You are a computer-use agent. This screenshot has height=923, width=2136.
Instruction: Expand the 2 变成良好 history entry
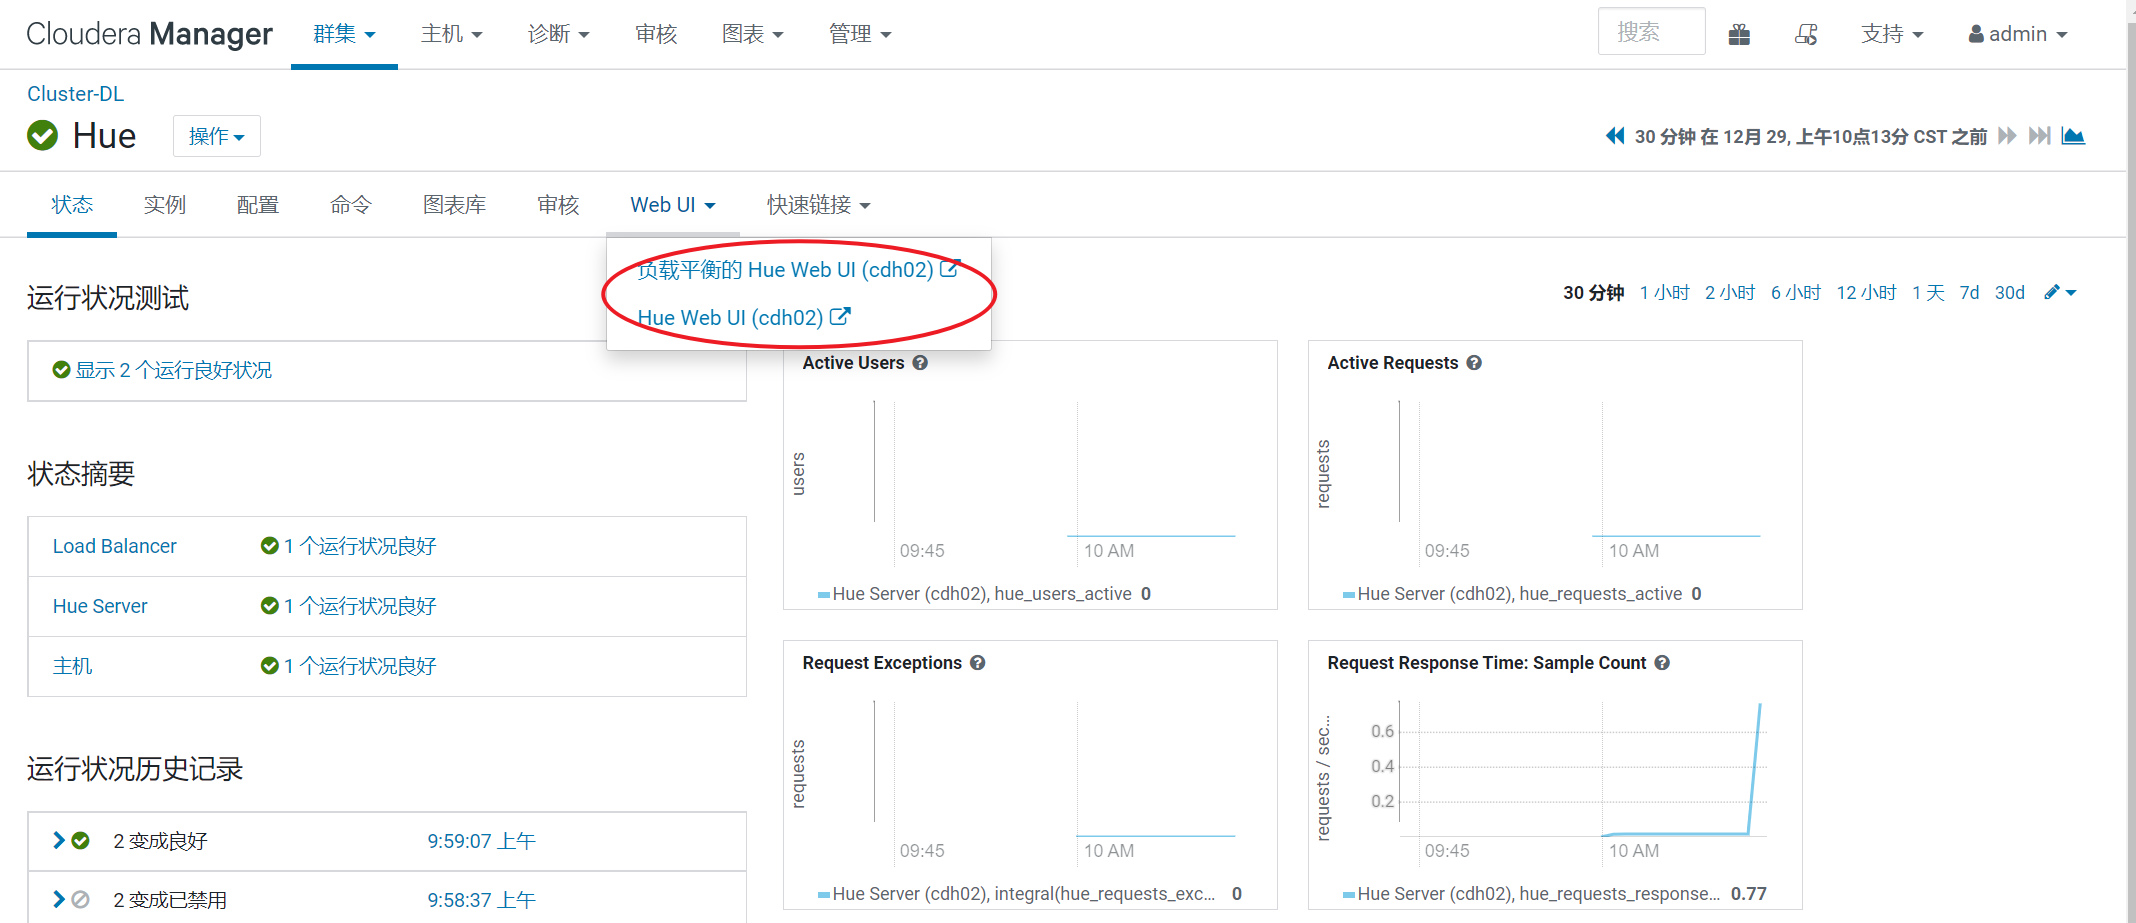click(59, 841)
